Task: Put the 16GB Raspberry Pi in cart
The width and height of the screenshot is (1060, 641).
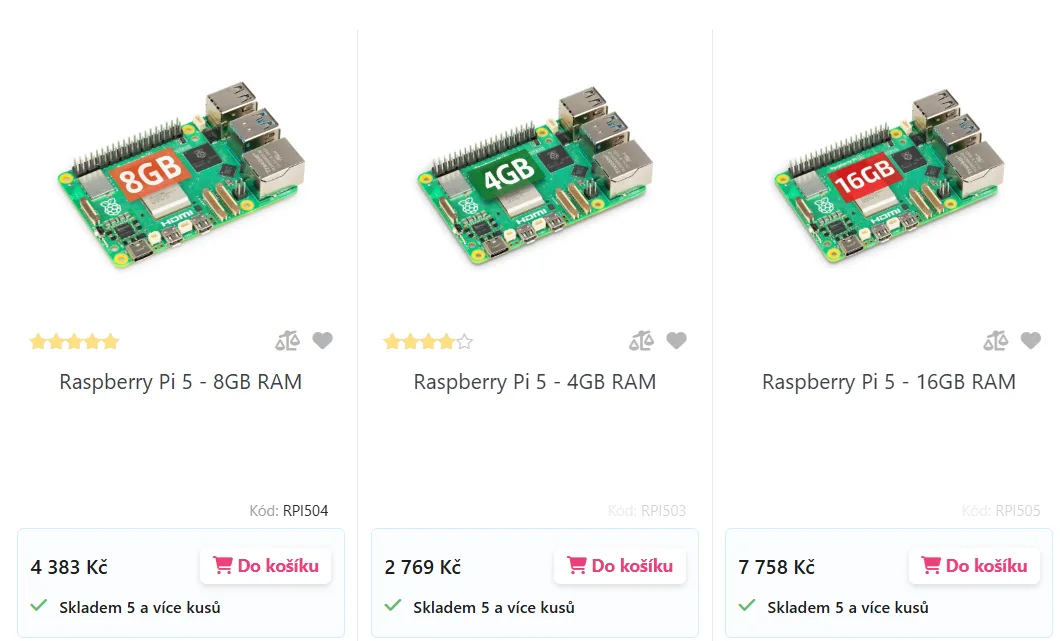Action: tap(974, 566)
